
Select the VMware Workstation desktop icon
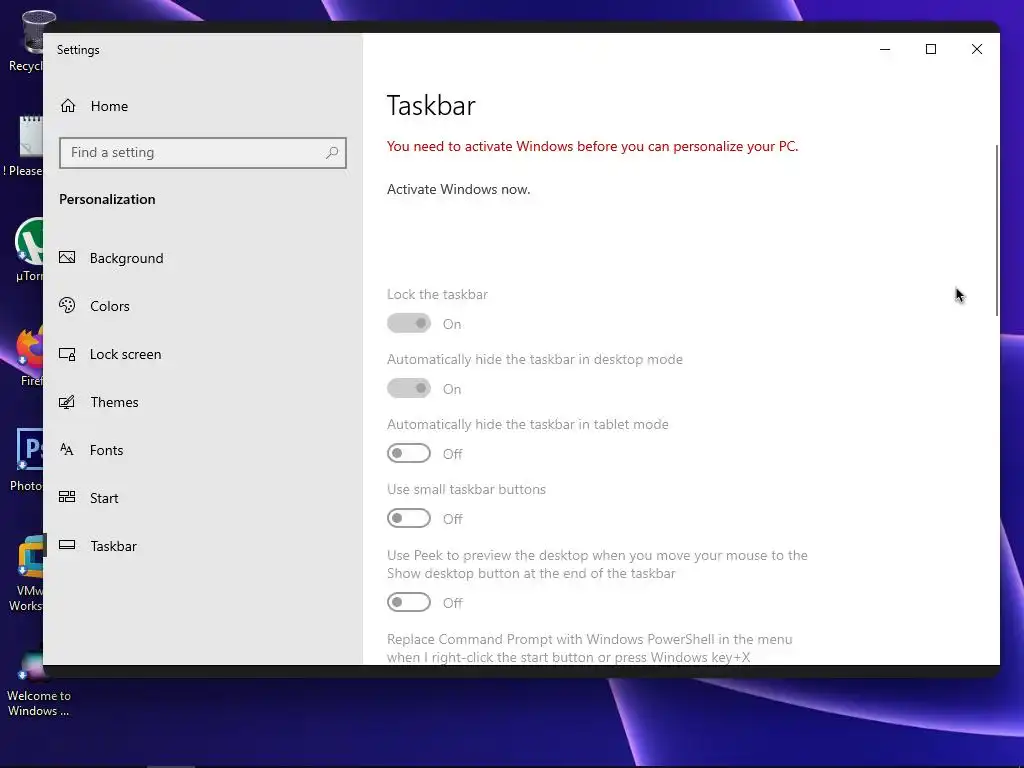pos(27,573)
